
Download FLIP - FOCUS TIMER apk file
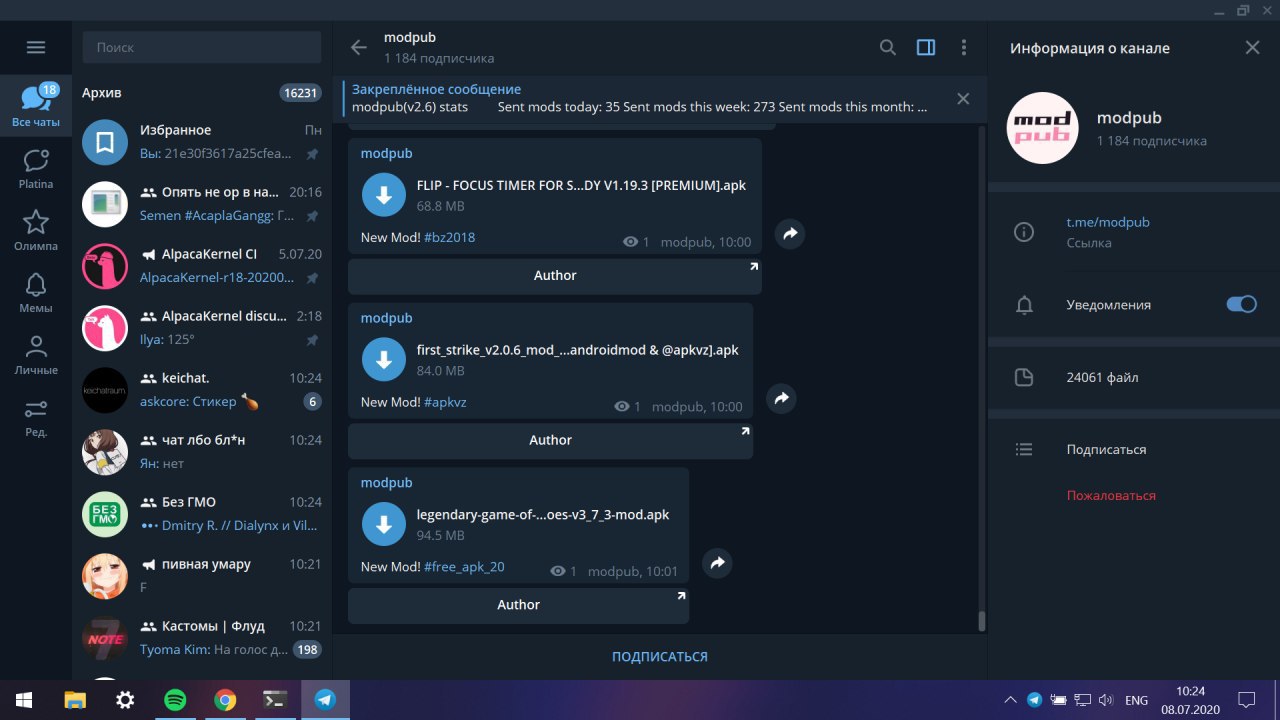pyautogui.click(x=383, y=195)
